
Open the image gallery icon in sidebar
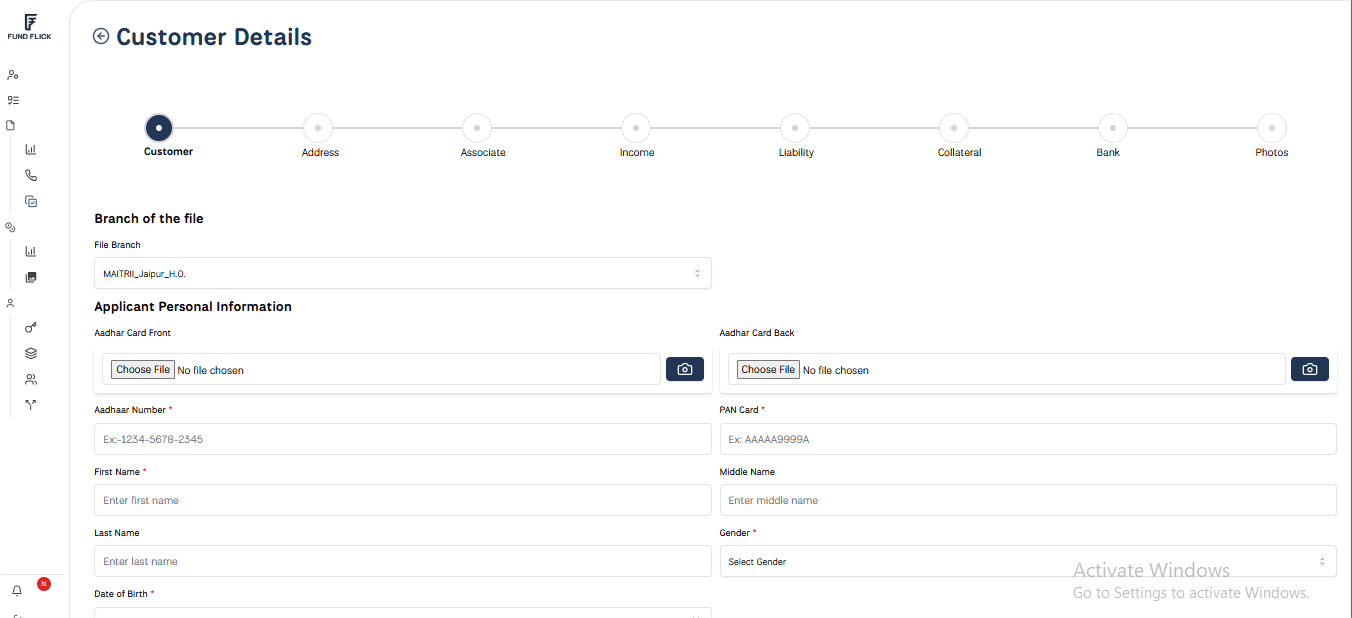coord(31,277)
